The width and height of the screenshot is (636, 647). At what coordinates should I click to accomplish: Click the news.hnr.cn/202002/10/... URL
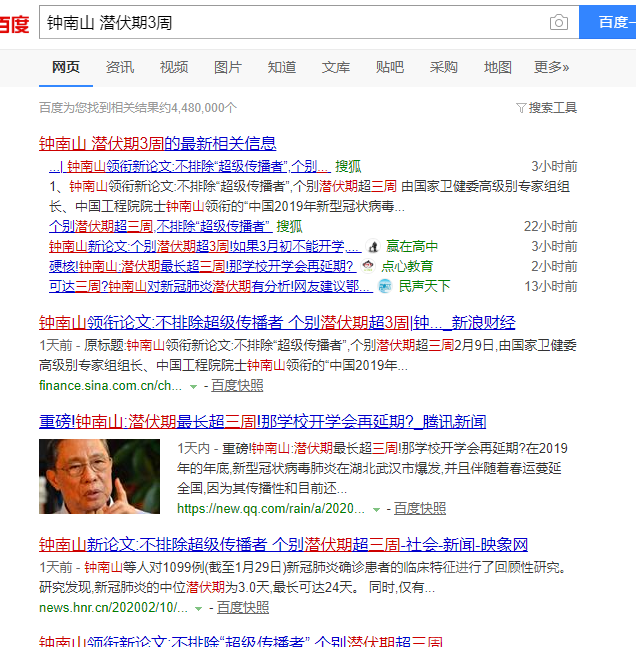[x=113, y=608]
